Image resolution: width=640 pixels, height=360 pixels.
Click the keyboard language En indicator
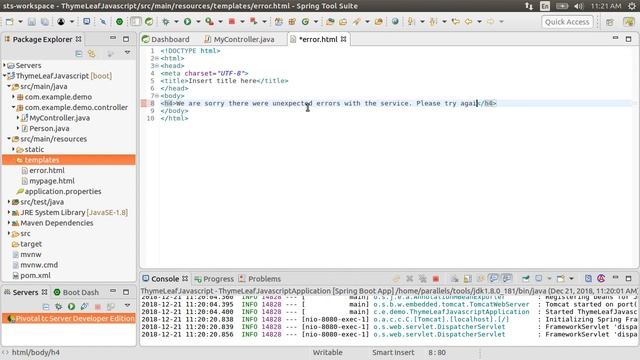tap(544, 6)
